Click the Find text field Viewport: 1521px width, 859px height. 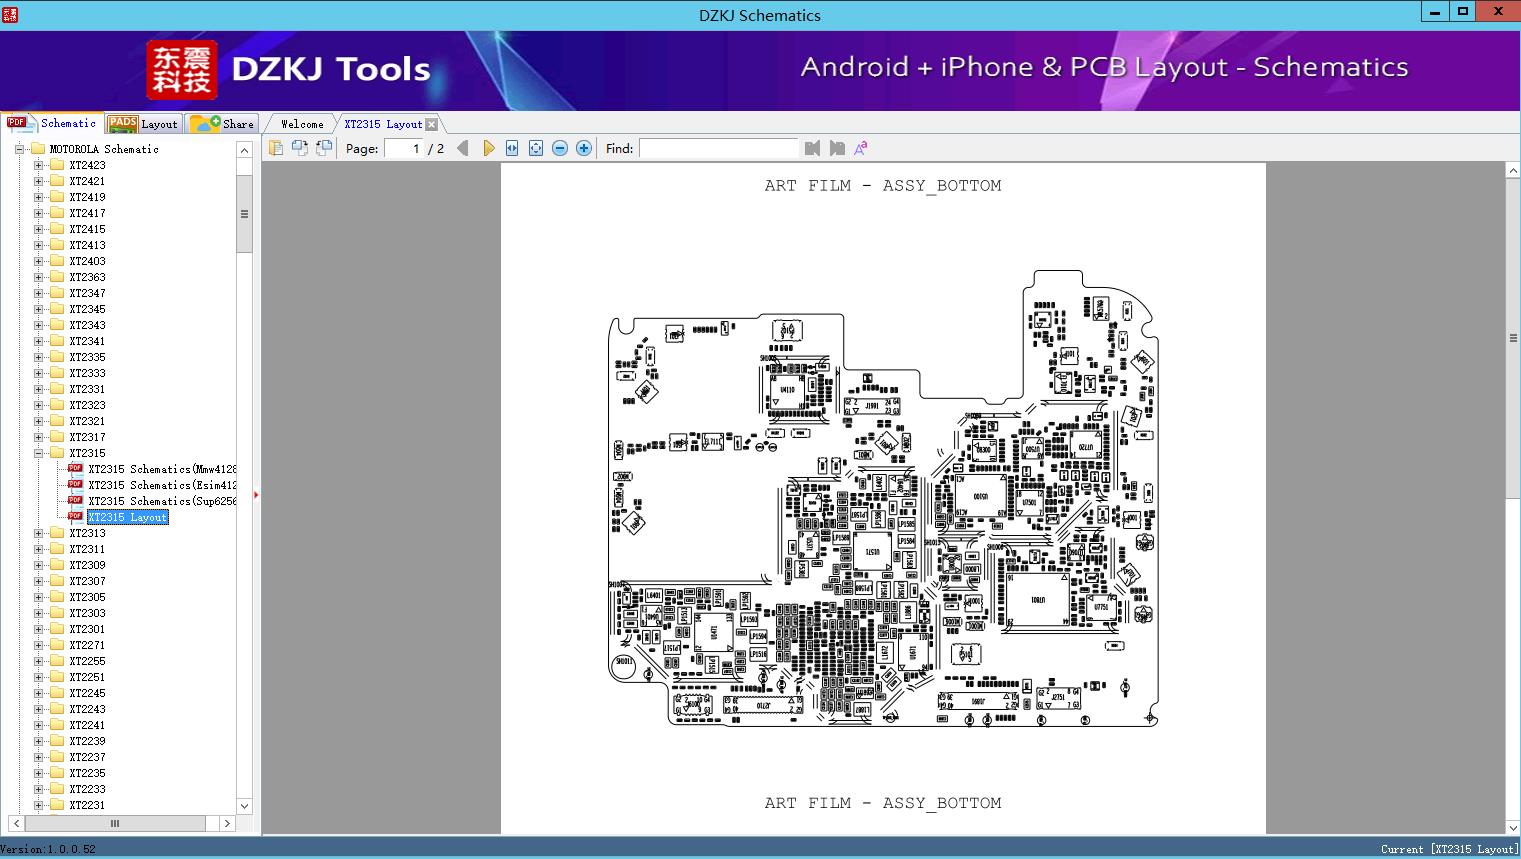718,148
